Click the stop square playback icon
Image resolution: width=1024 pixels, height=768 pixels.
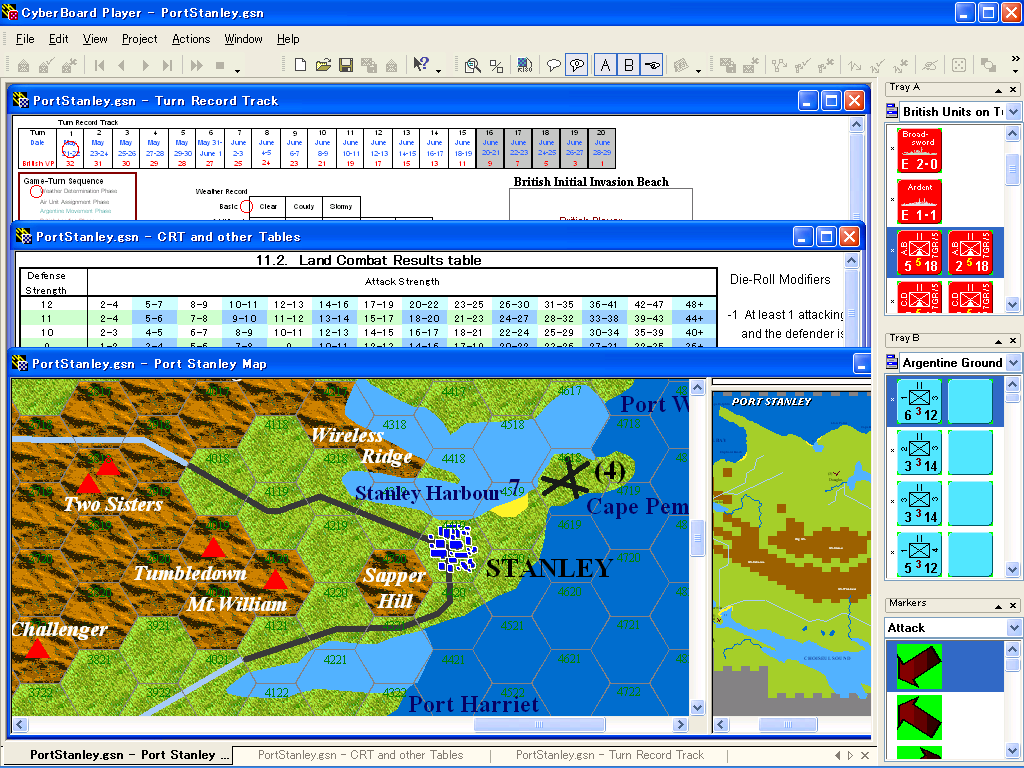point(220,65)
